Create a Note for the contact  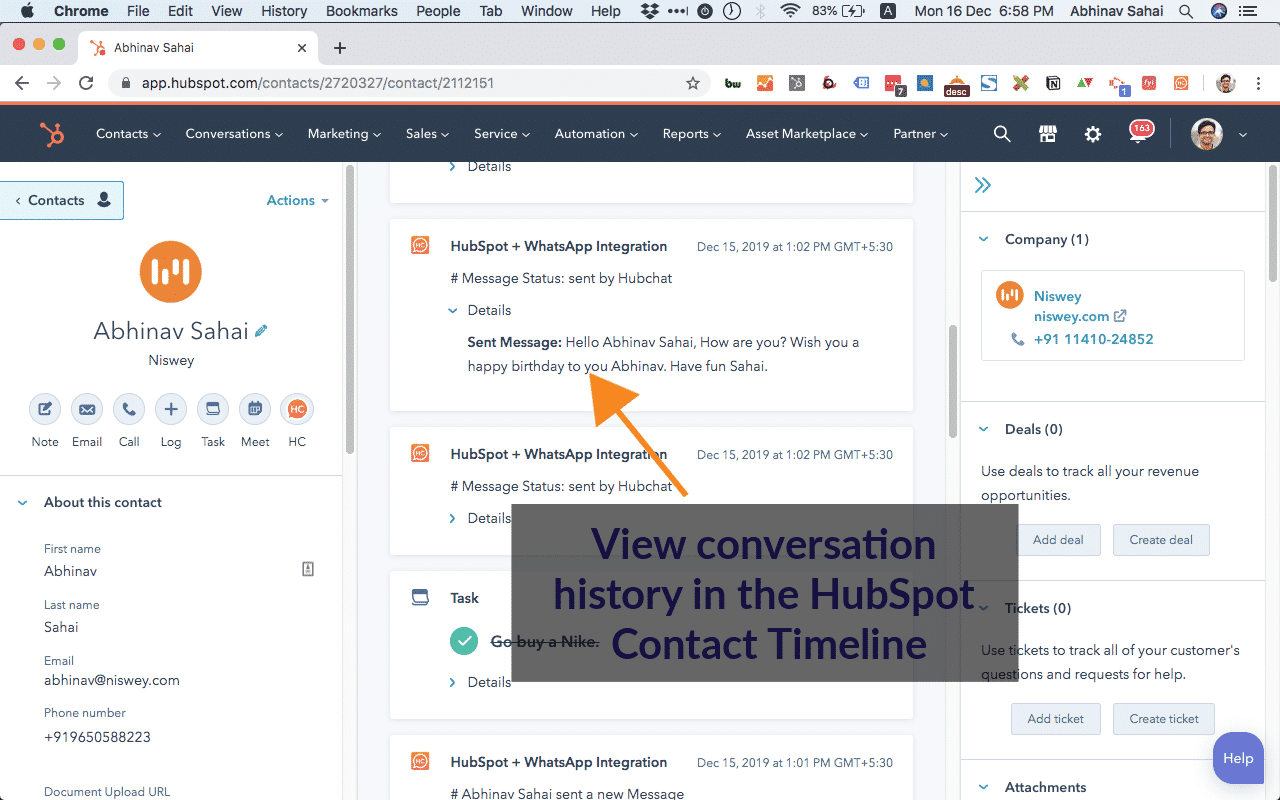45,409
